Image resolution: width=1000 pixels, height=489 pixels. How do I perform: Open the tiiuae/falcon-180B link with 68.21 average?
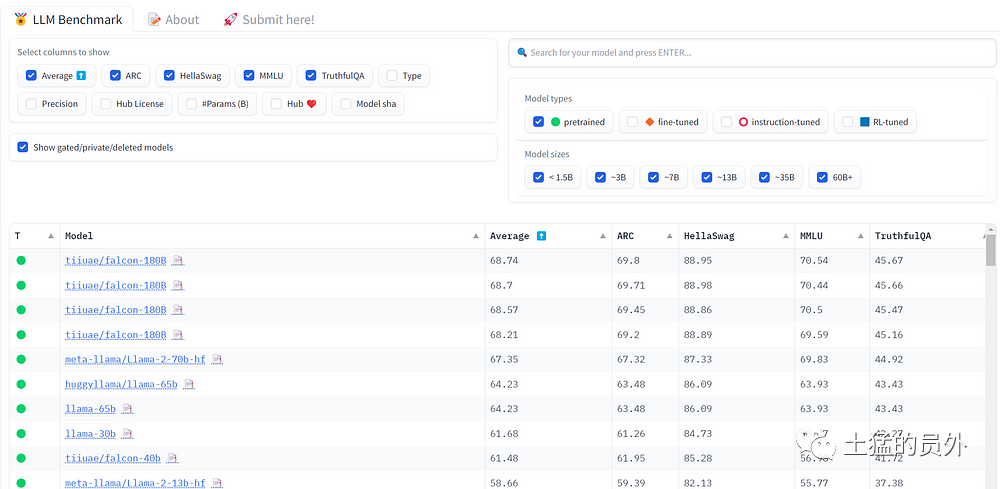[x=115, y=334]
